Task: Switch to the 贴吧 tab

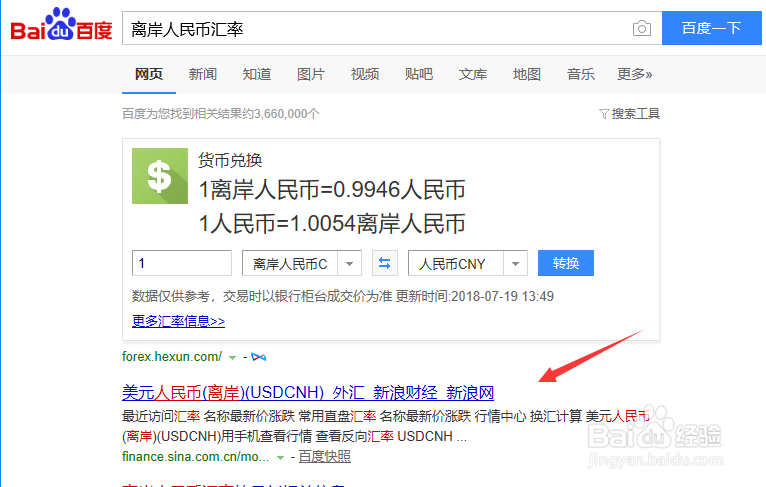Action: tap(419, 74)
